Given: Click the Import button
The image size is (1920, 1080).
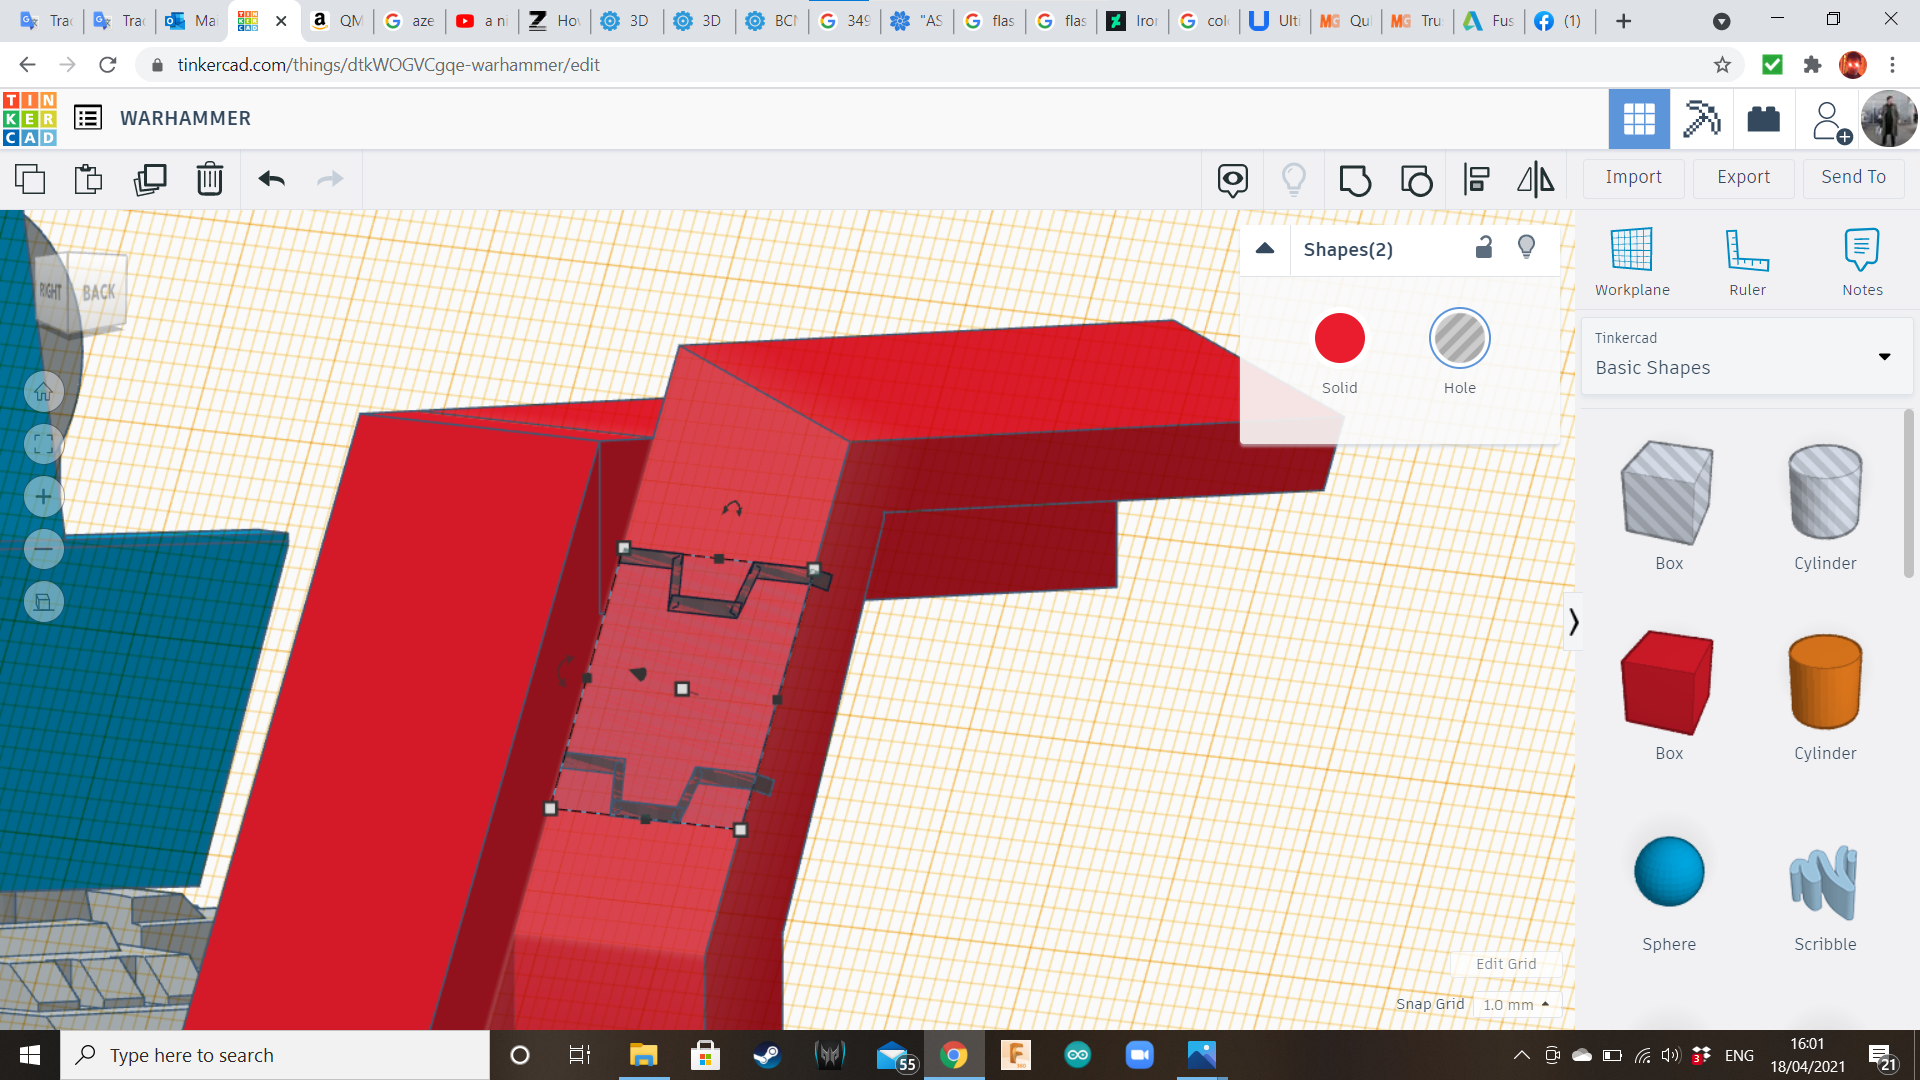Looking at the screenshot, I should click(1633, 177).
